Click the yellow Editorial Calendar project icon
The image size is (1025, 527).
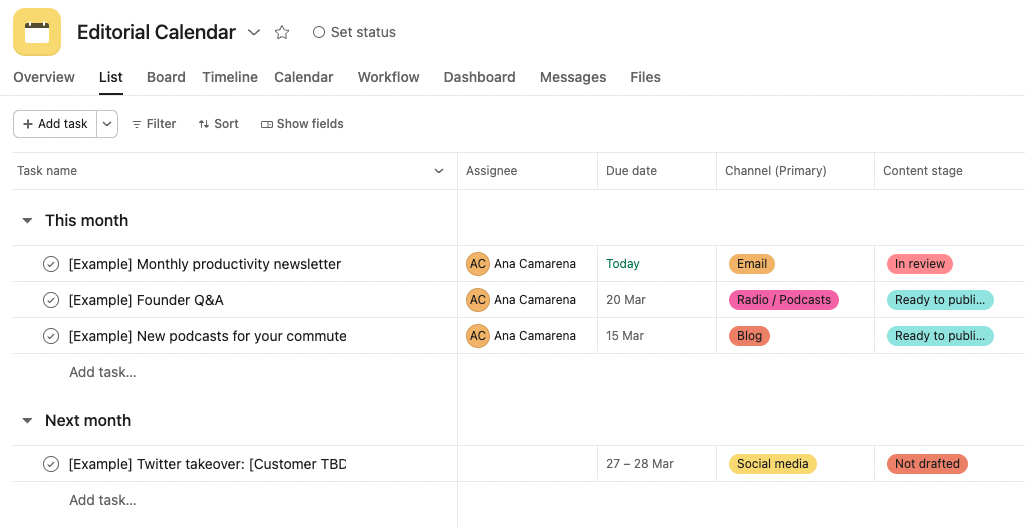pos(37,32)
